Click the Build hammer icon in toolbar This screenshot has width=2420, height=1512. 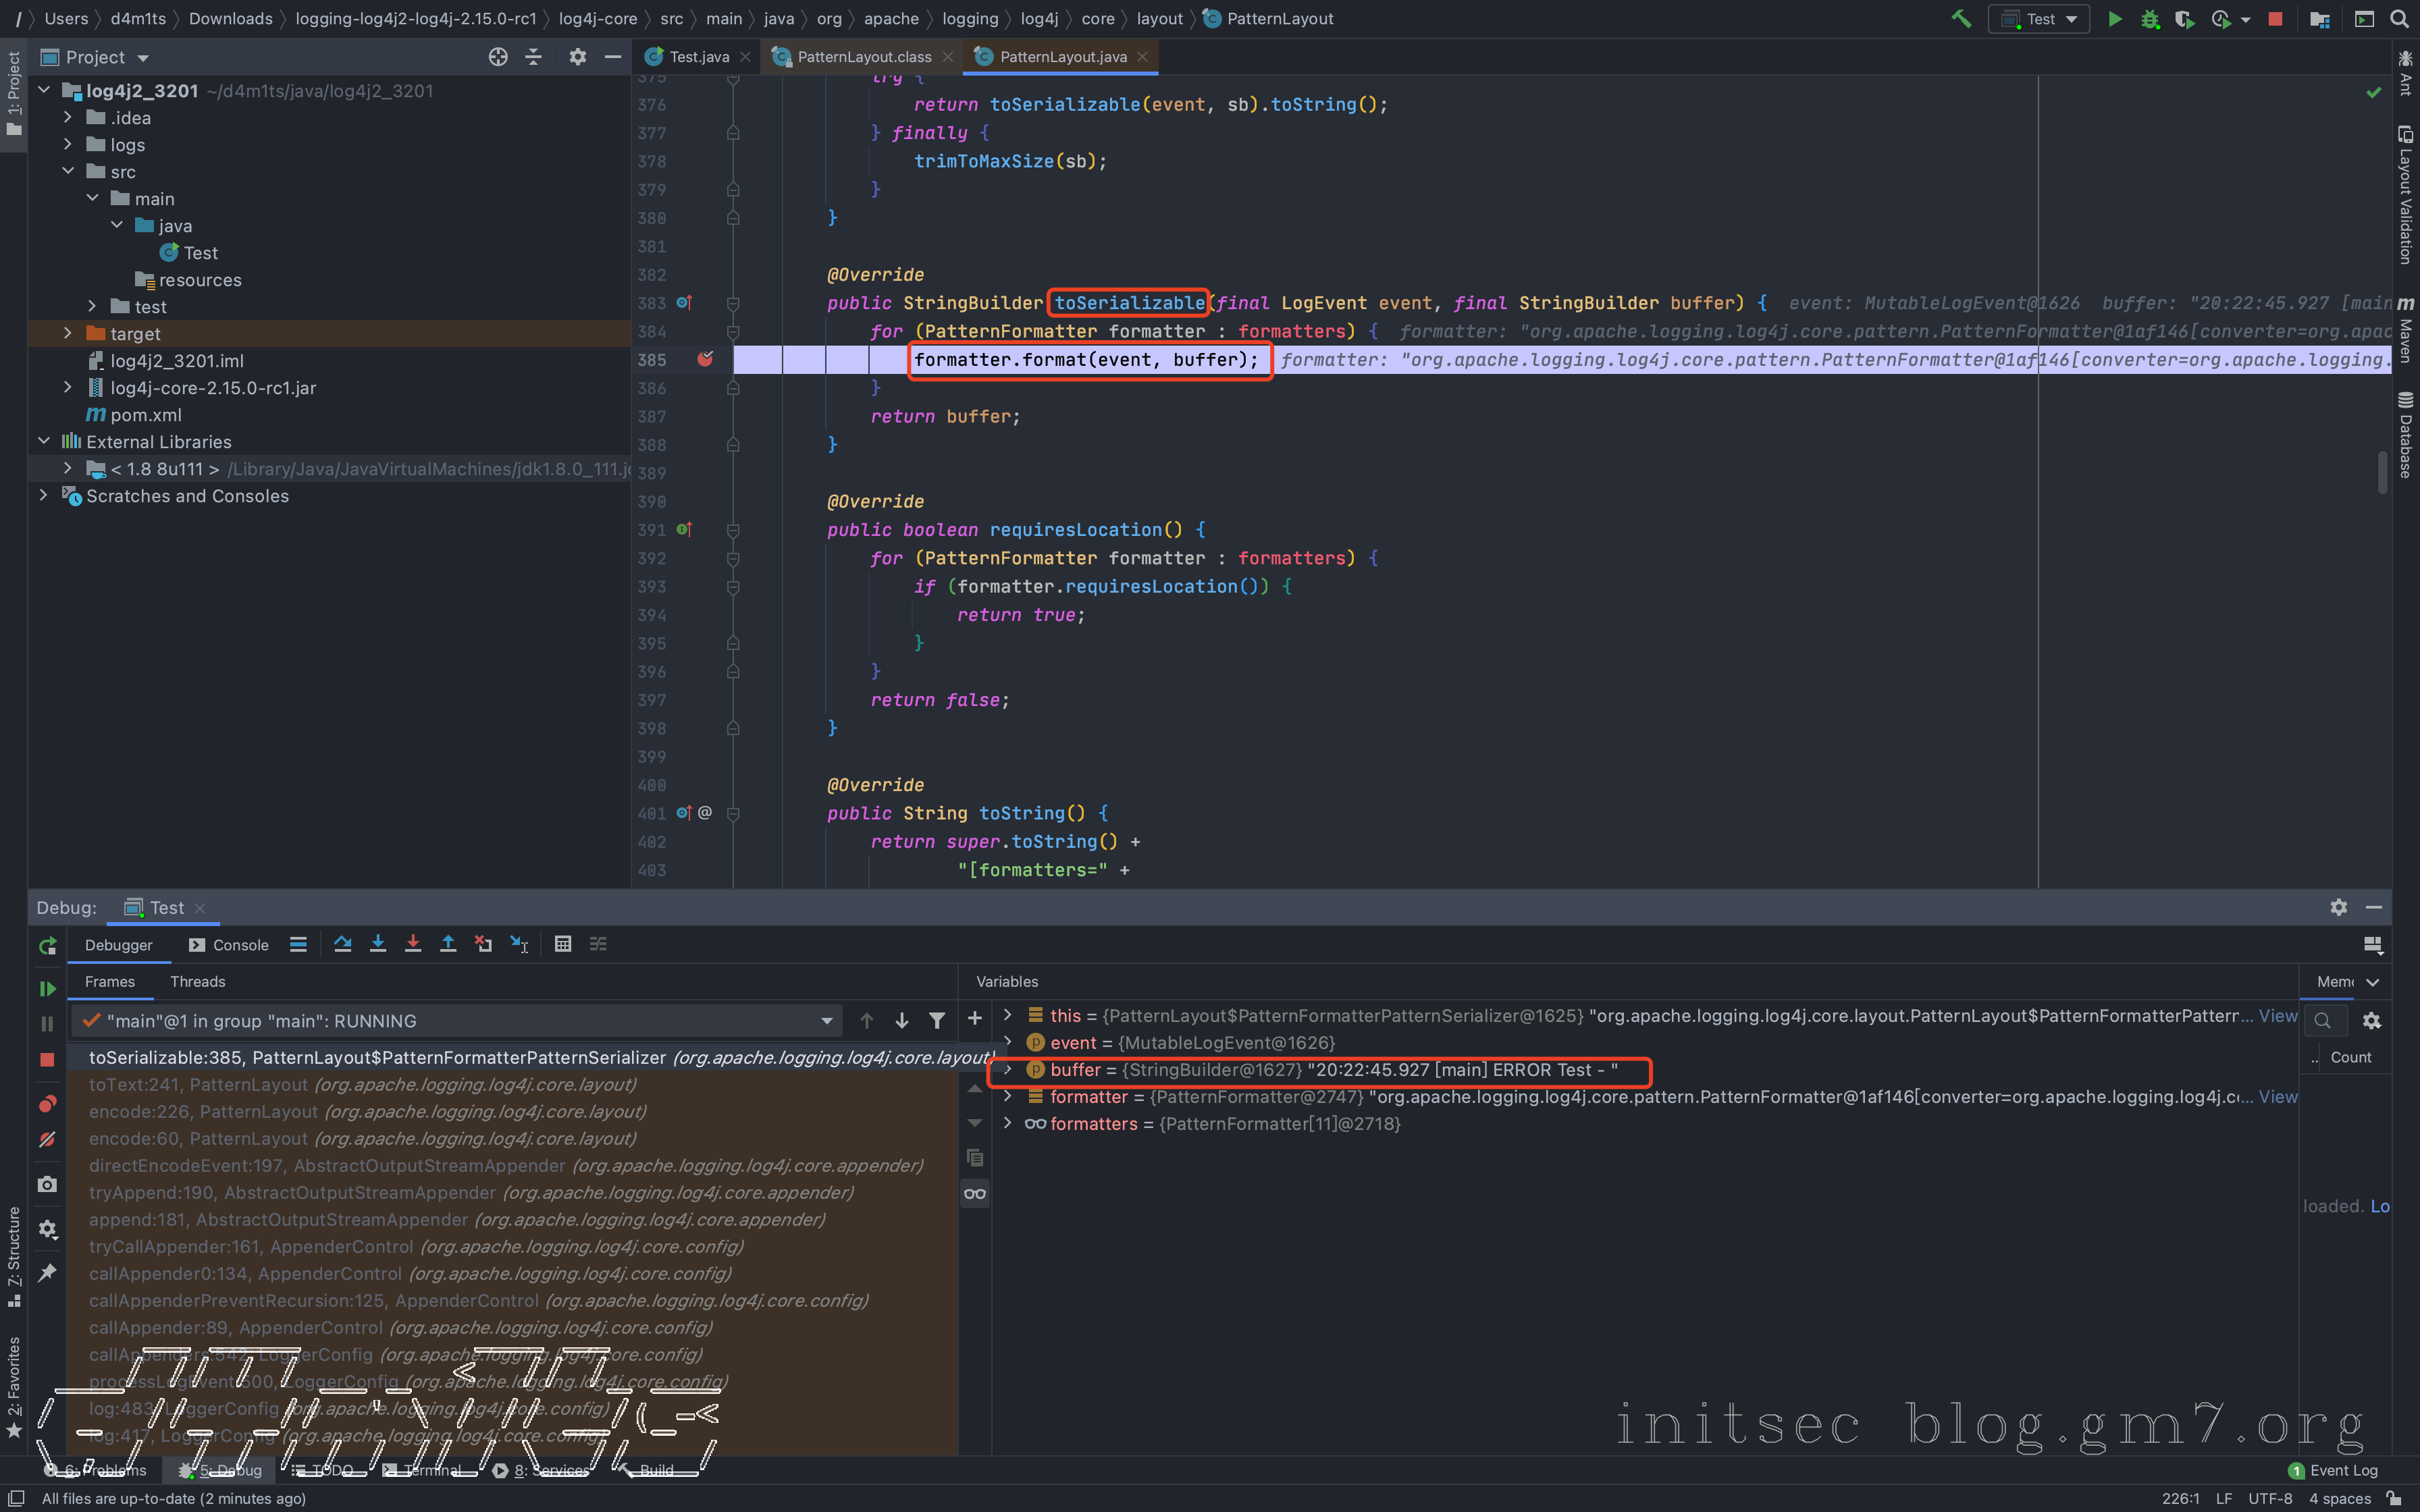(1961, 19)
